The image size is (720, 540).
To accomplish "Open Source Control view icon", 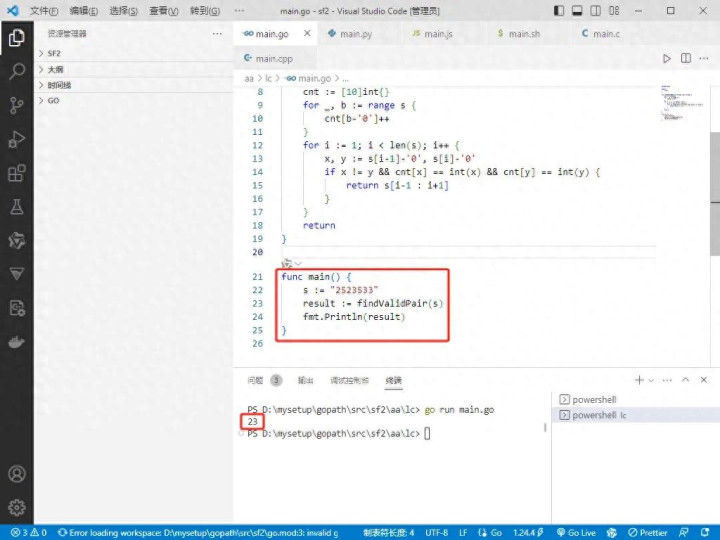I will tap(17, 105).
